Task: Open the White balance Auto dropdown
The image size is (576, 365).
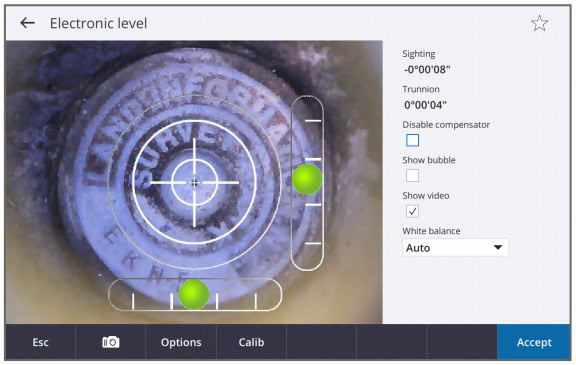Action: pyautogui.click(x=455, y=248)
